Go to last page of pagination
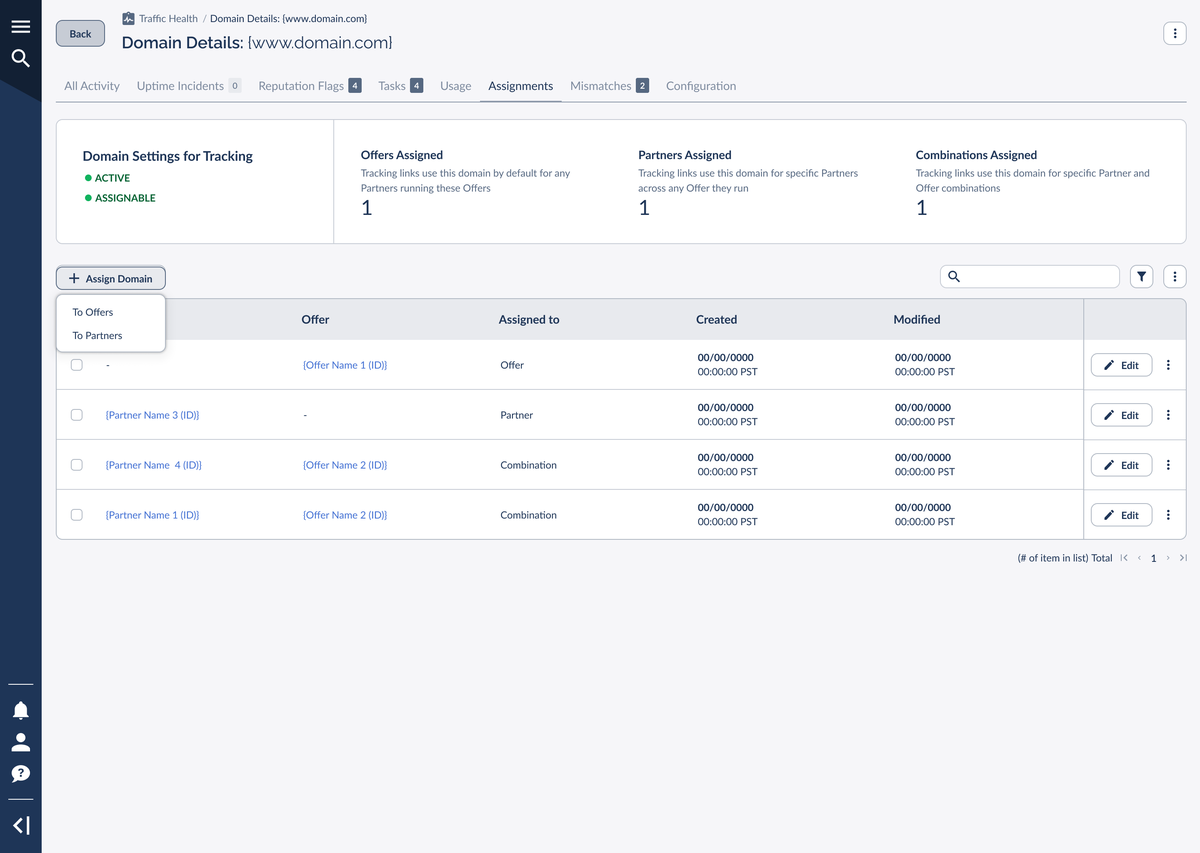This screenshot has height=853, width=1200. pyautogui.click(x=1183, y=558)
